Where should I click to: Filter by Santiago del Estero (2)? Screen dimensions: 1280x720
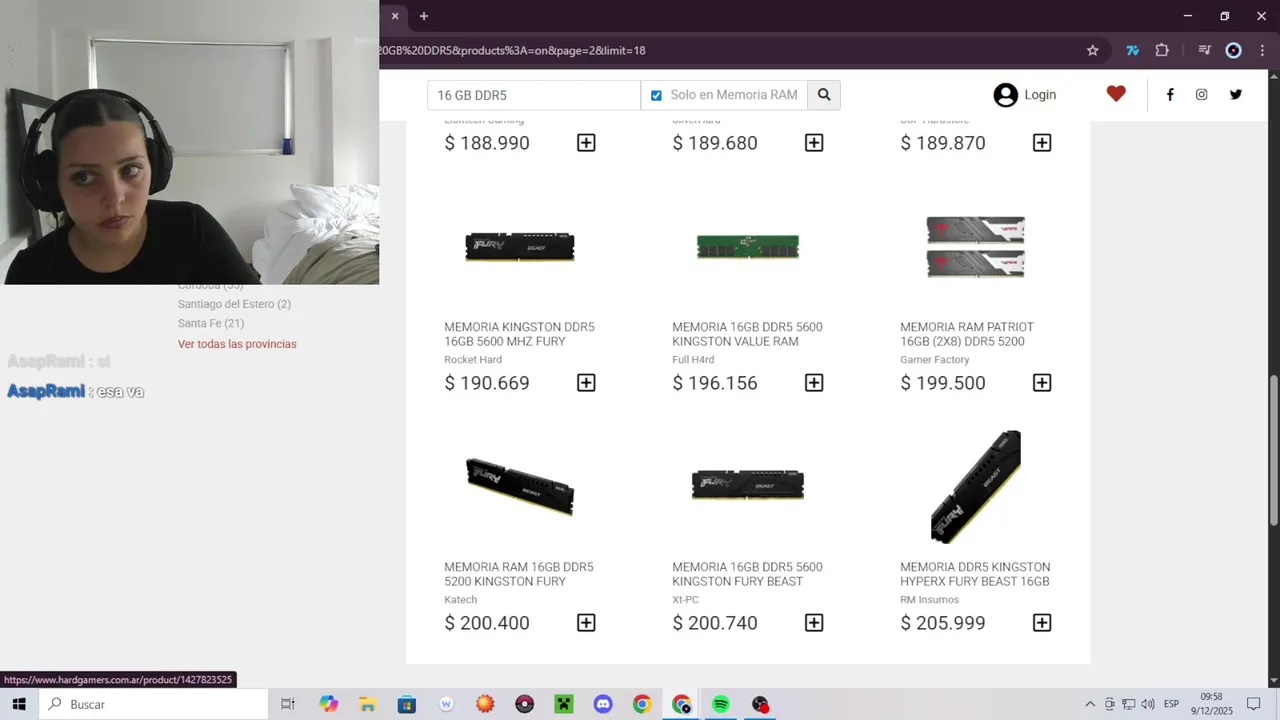234,304
